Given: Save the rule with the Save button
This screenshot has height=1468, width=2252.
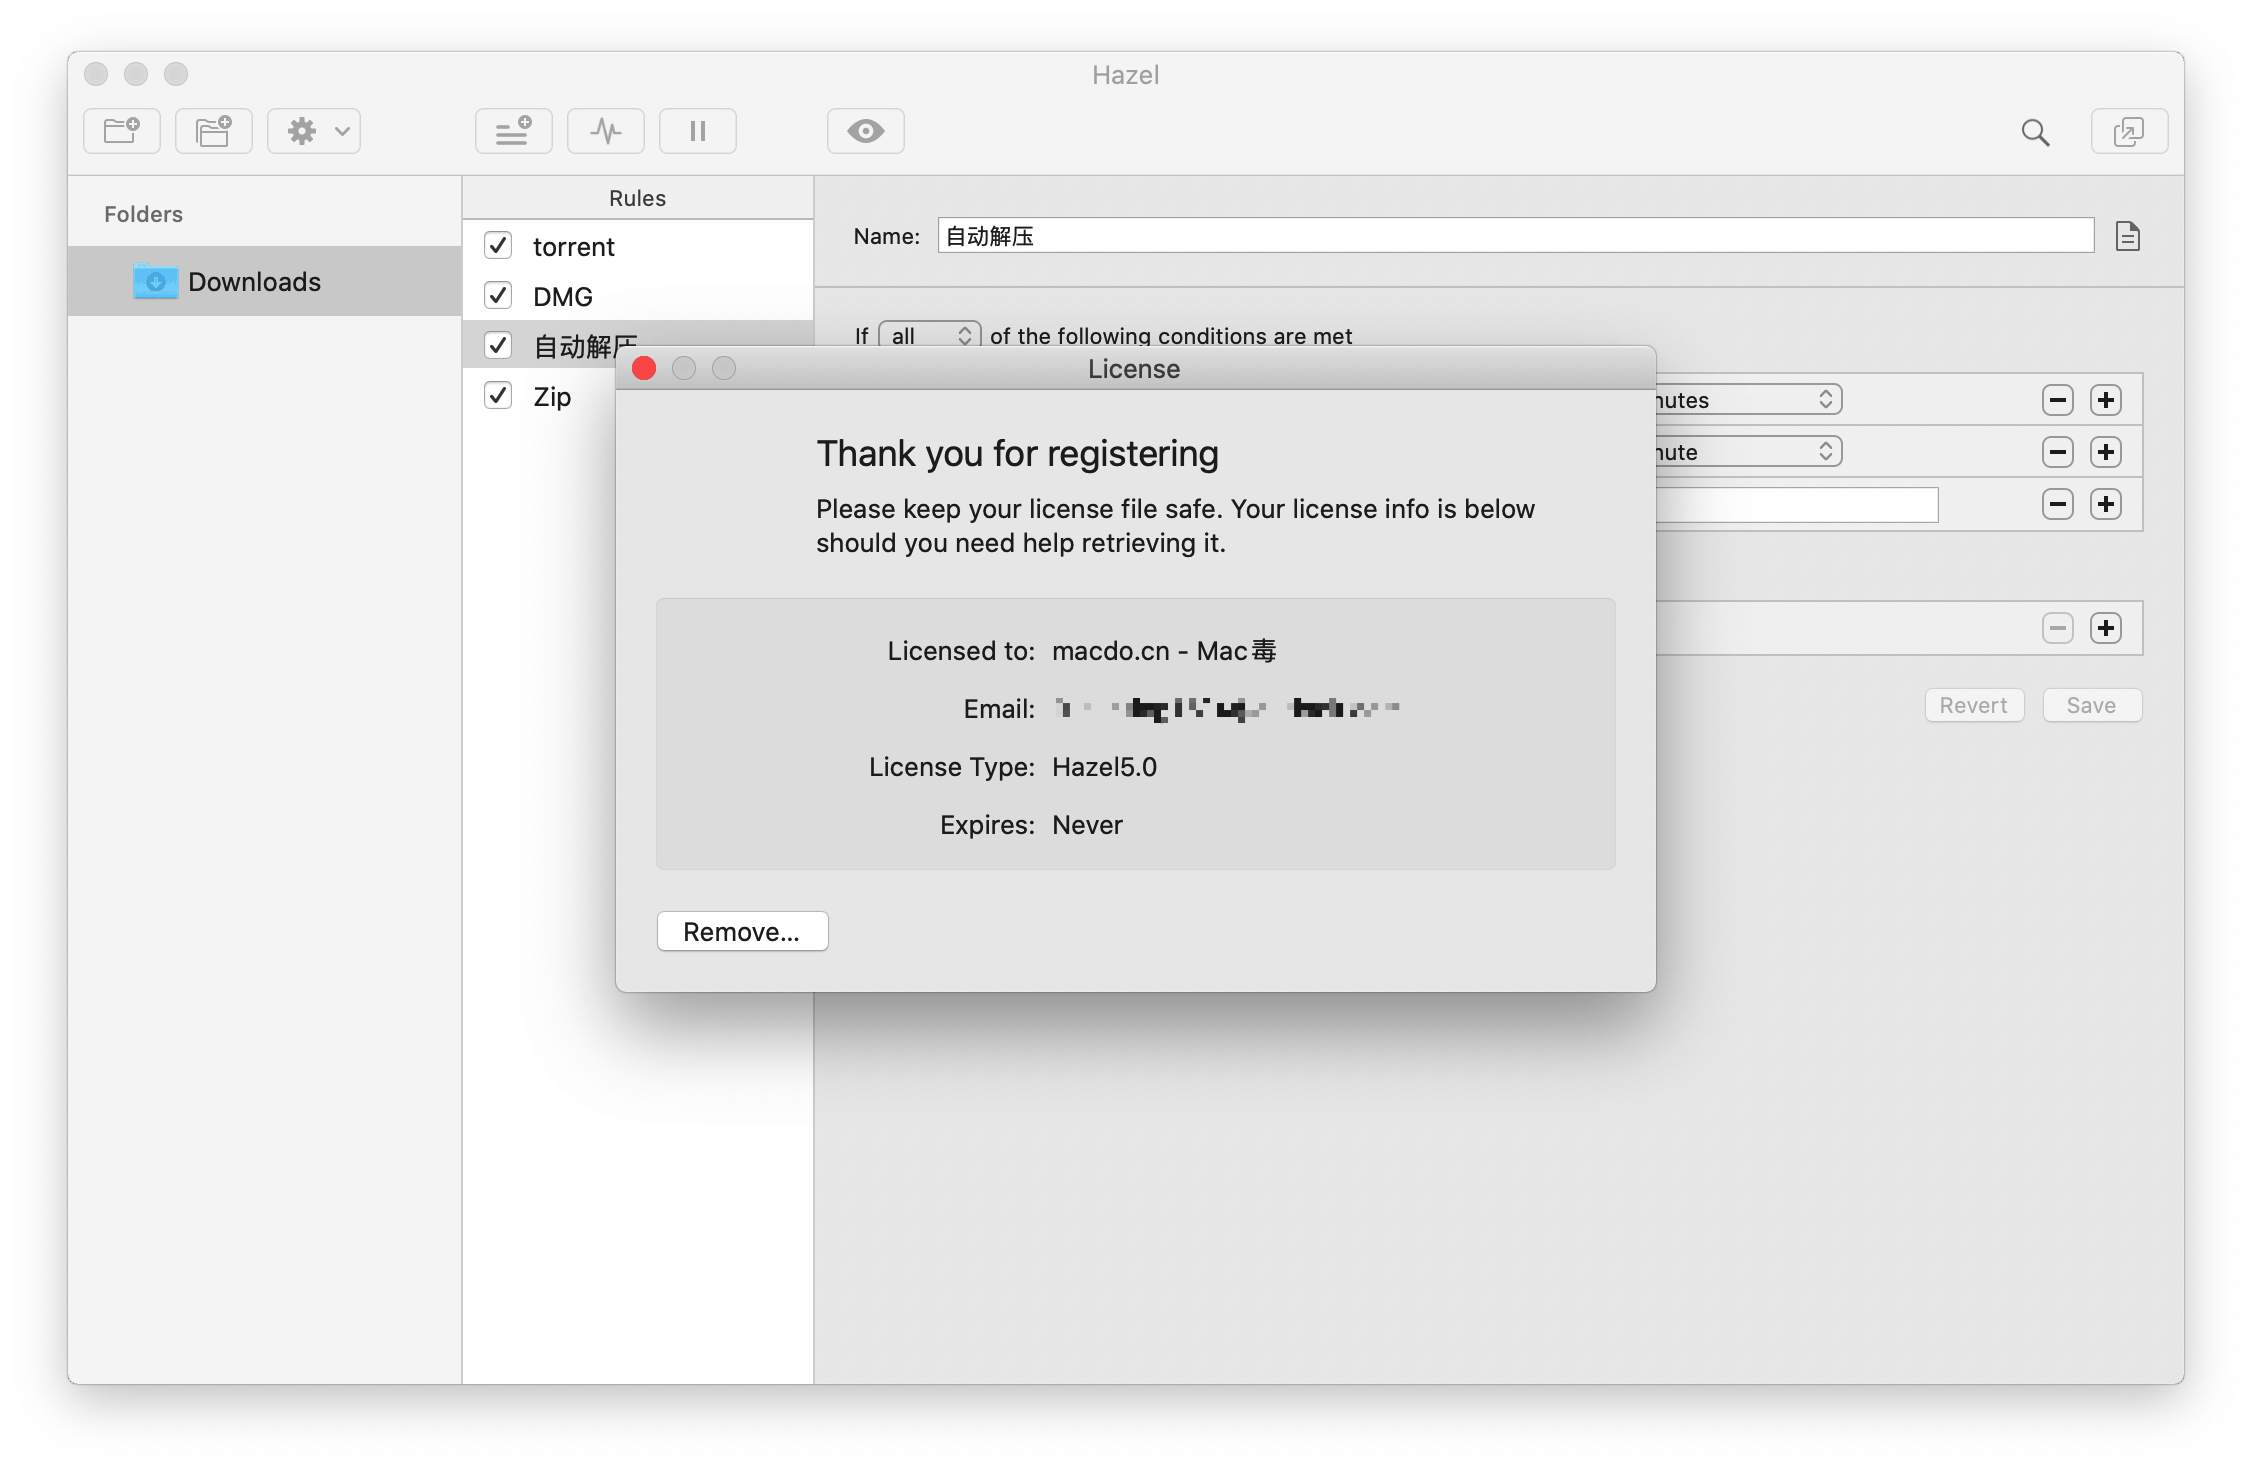Looking at the screenshot, I should tap(2091, 705).
